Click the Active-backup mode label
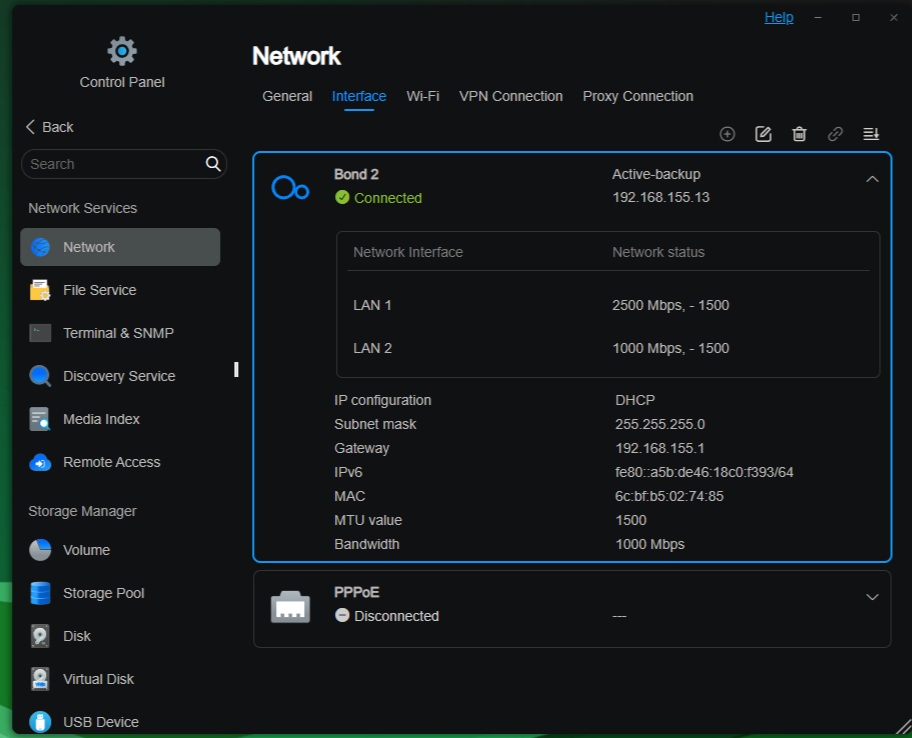 (x=656, y=174)
